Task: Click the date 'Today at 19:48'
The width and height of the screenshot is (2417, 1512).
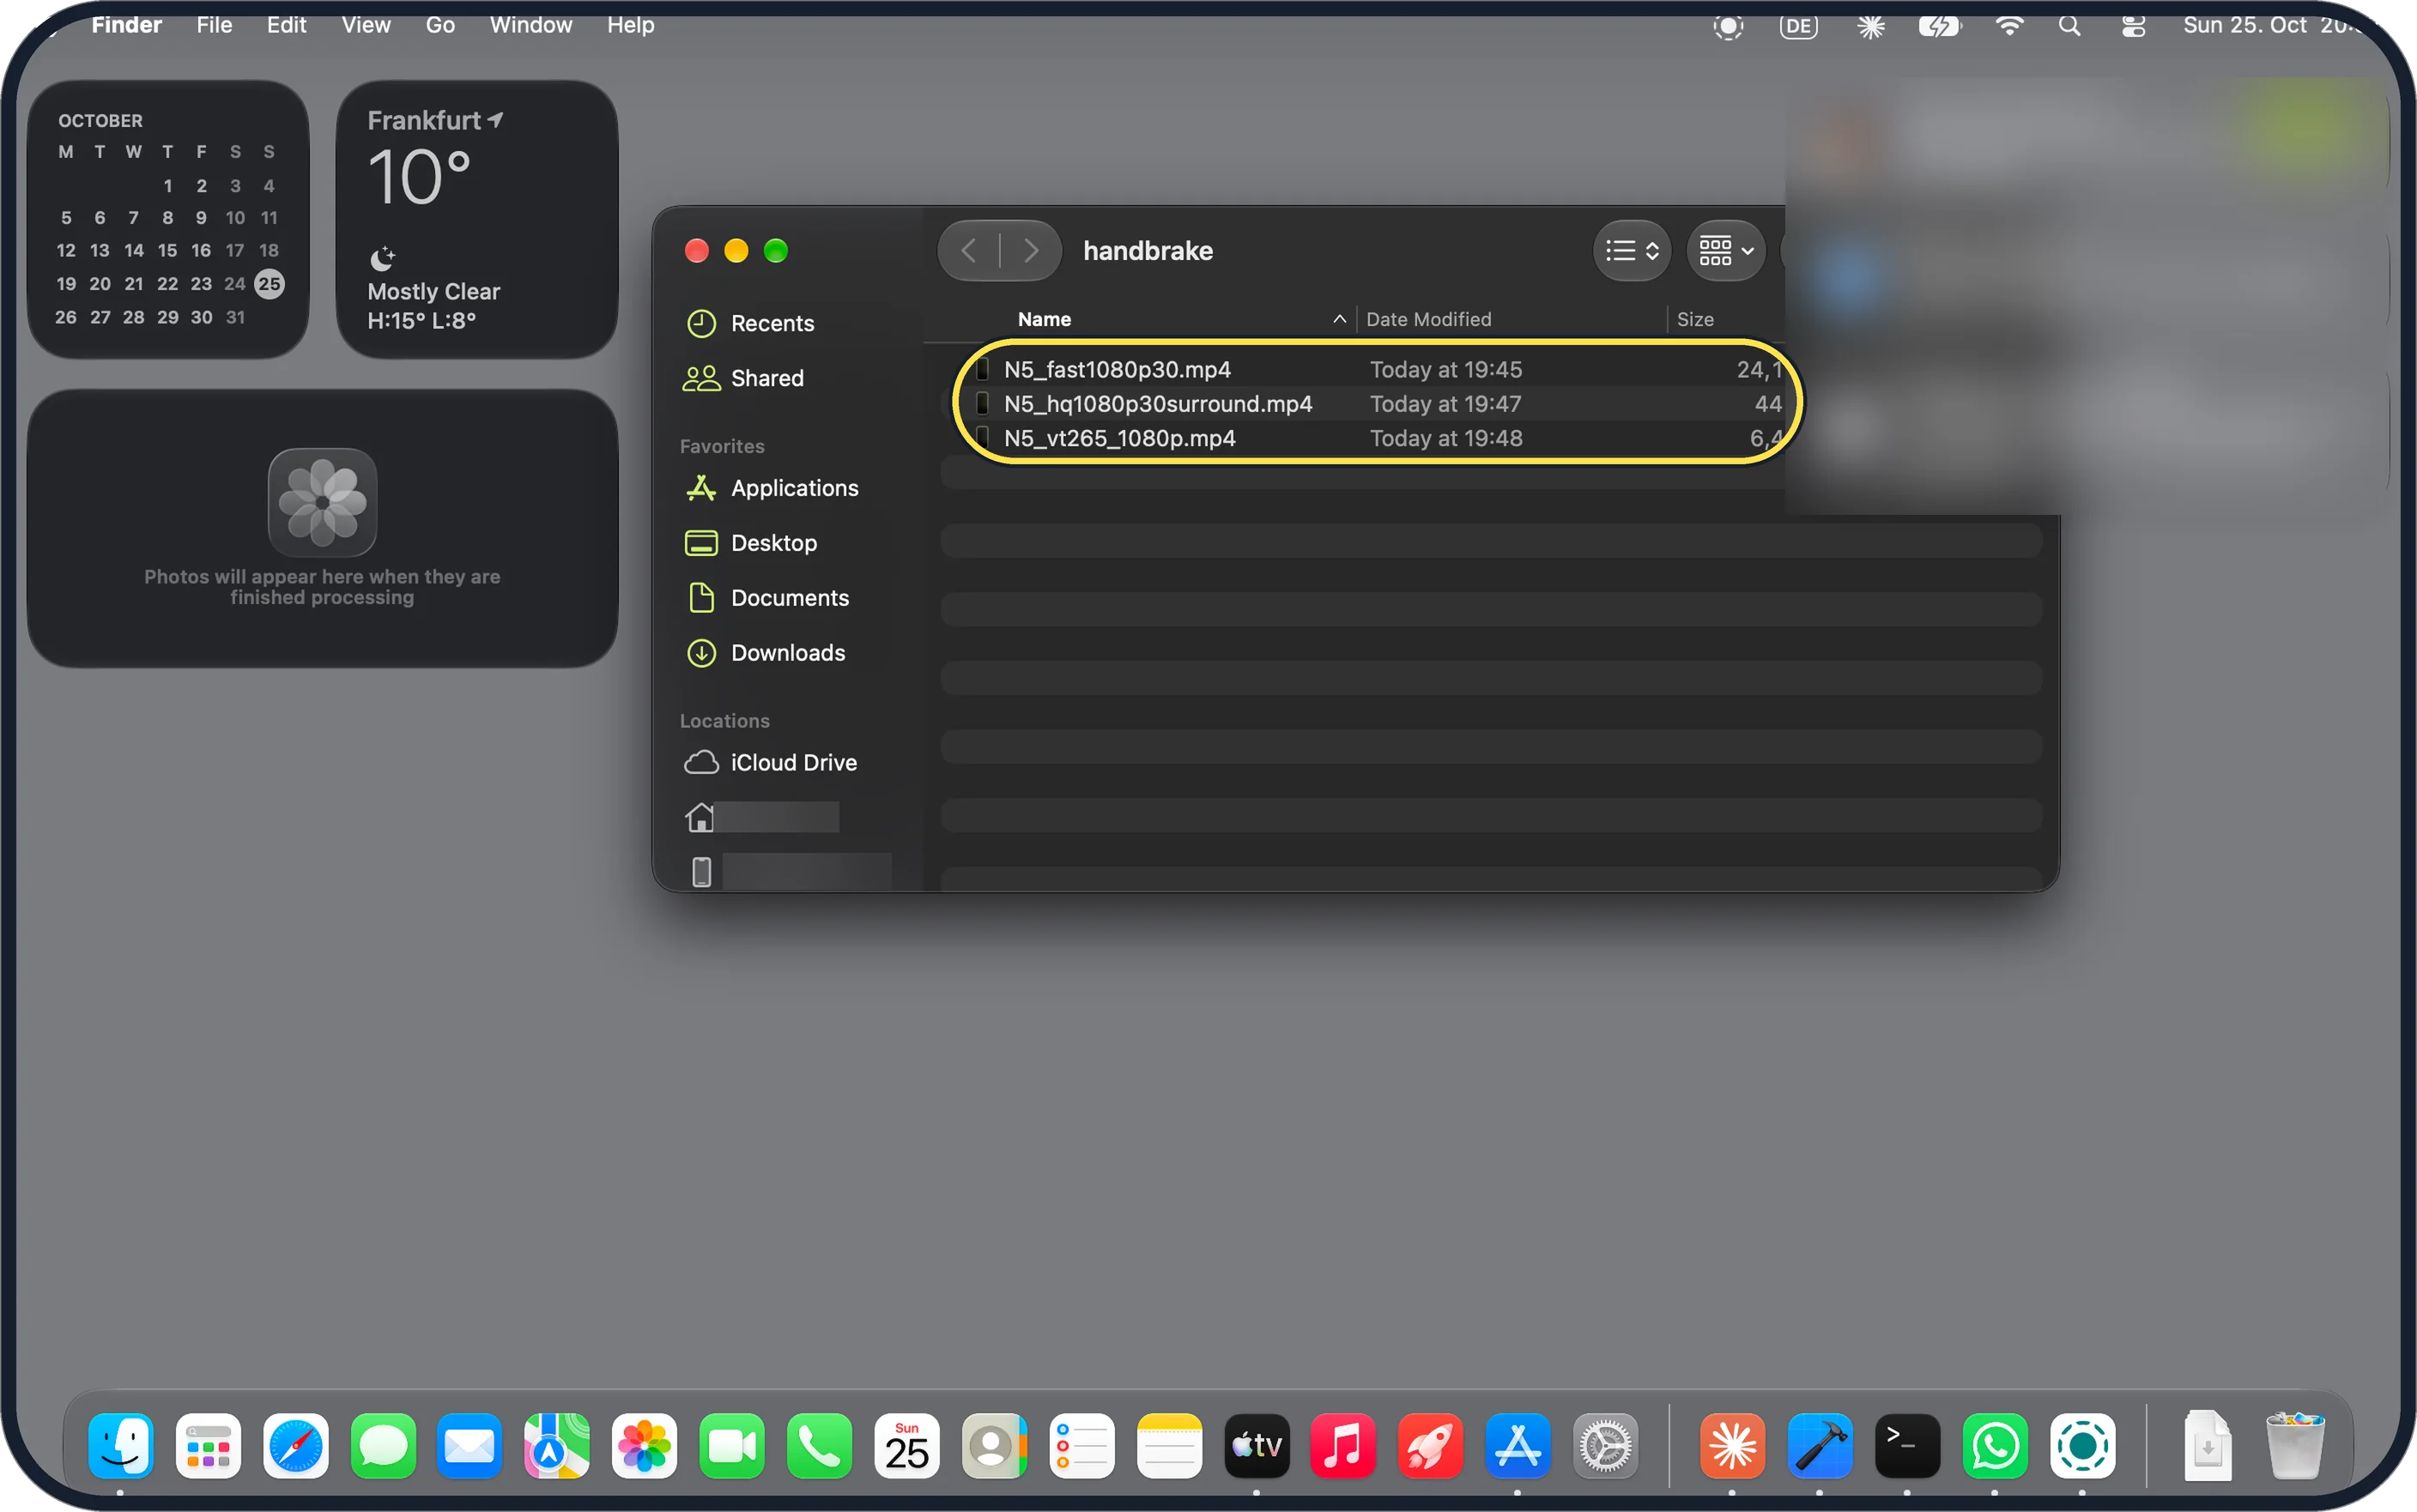Action: [1445, 438]
